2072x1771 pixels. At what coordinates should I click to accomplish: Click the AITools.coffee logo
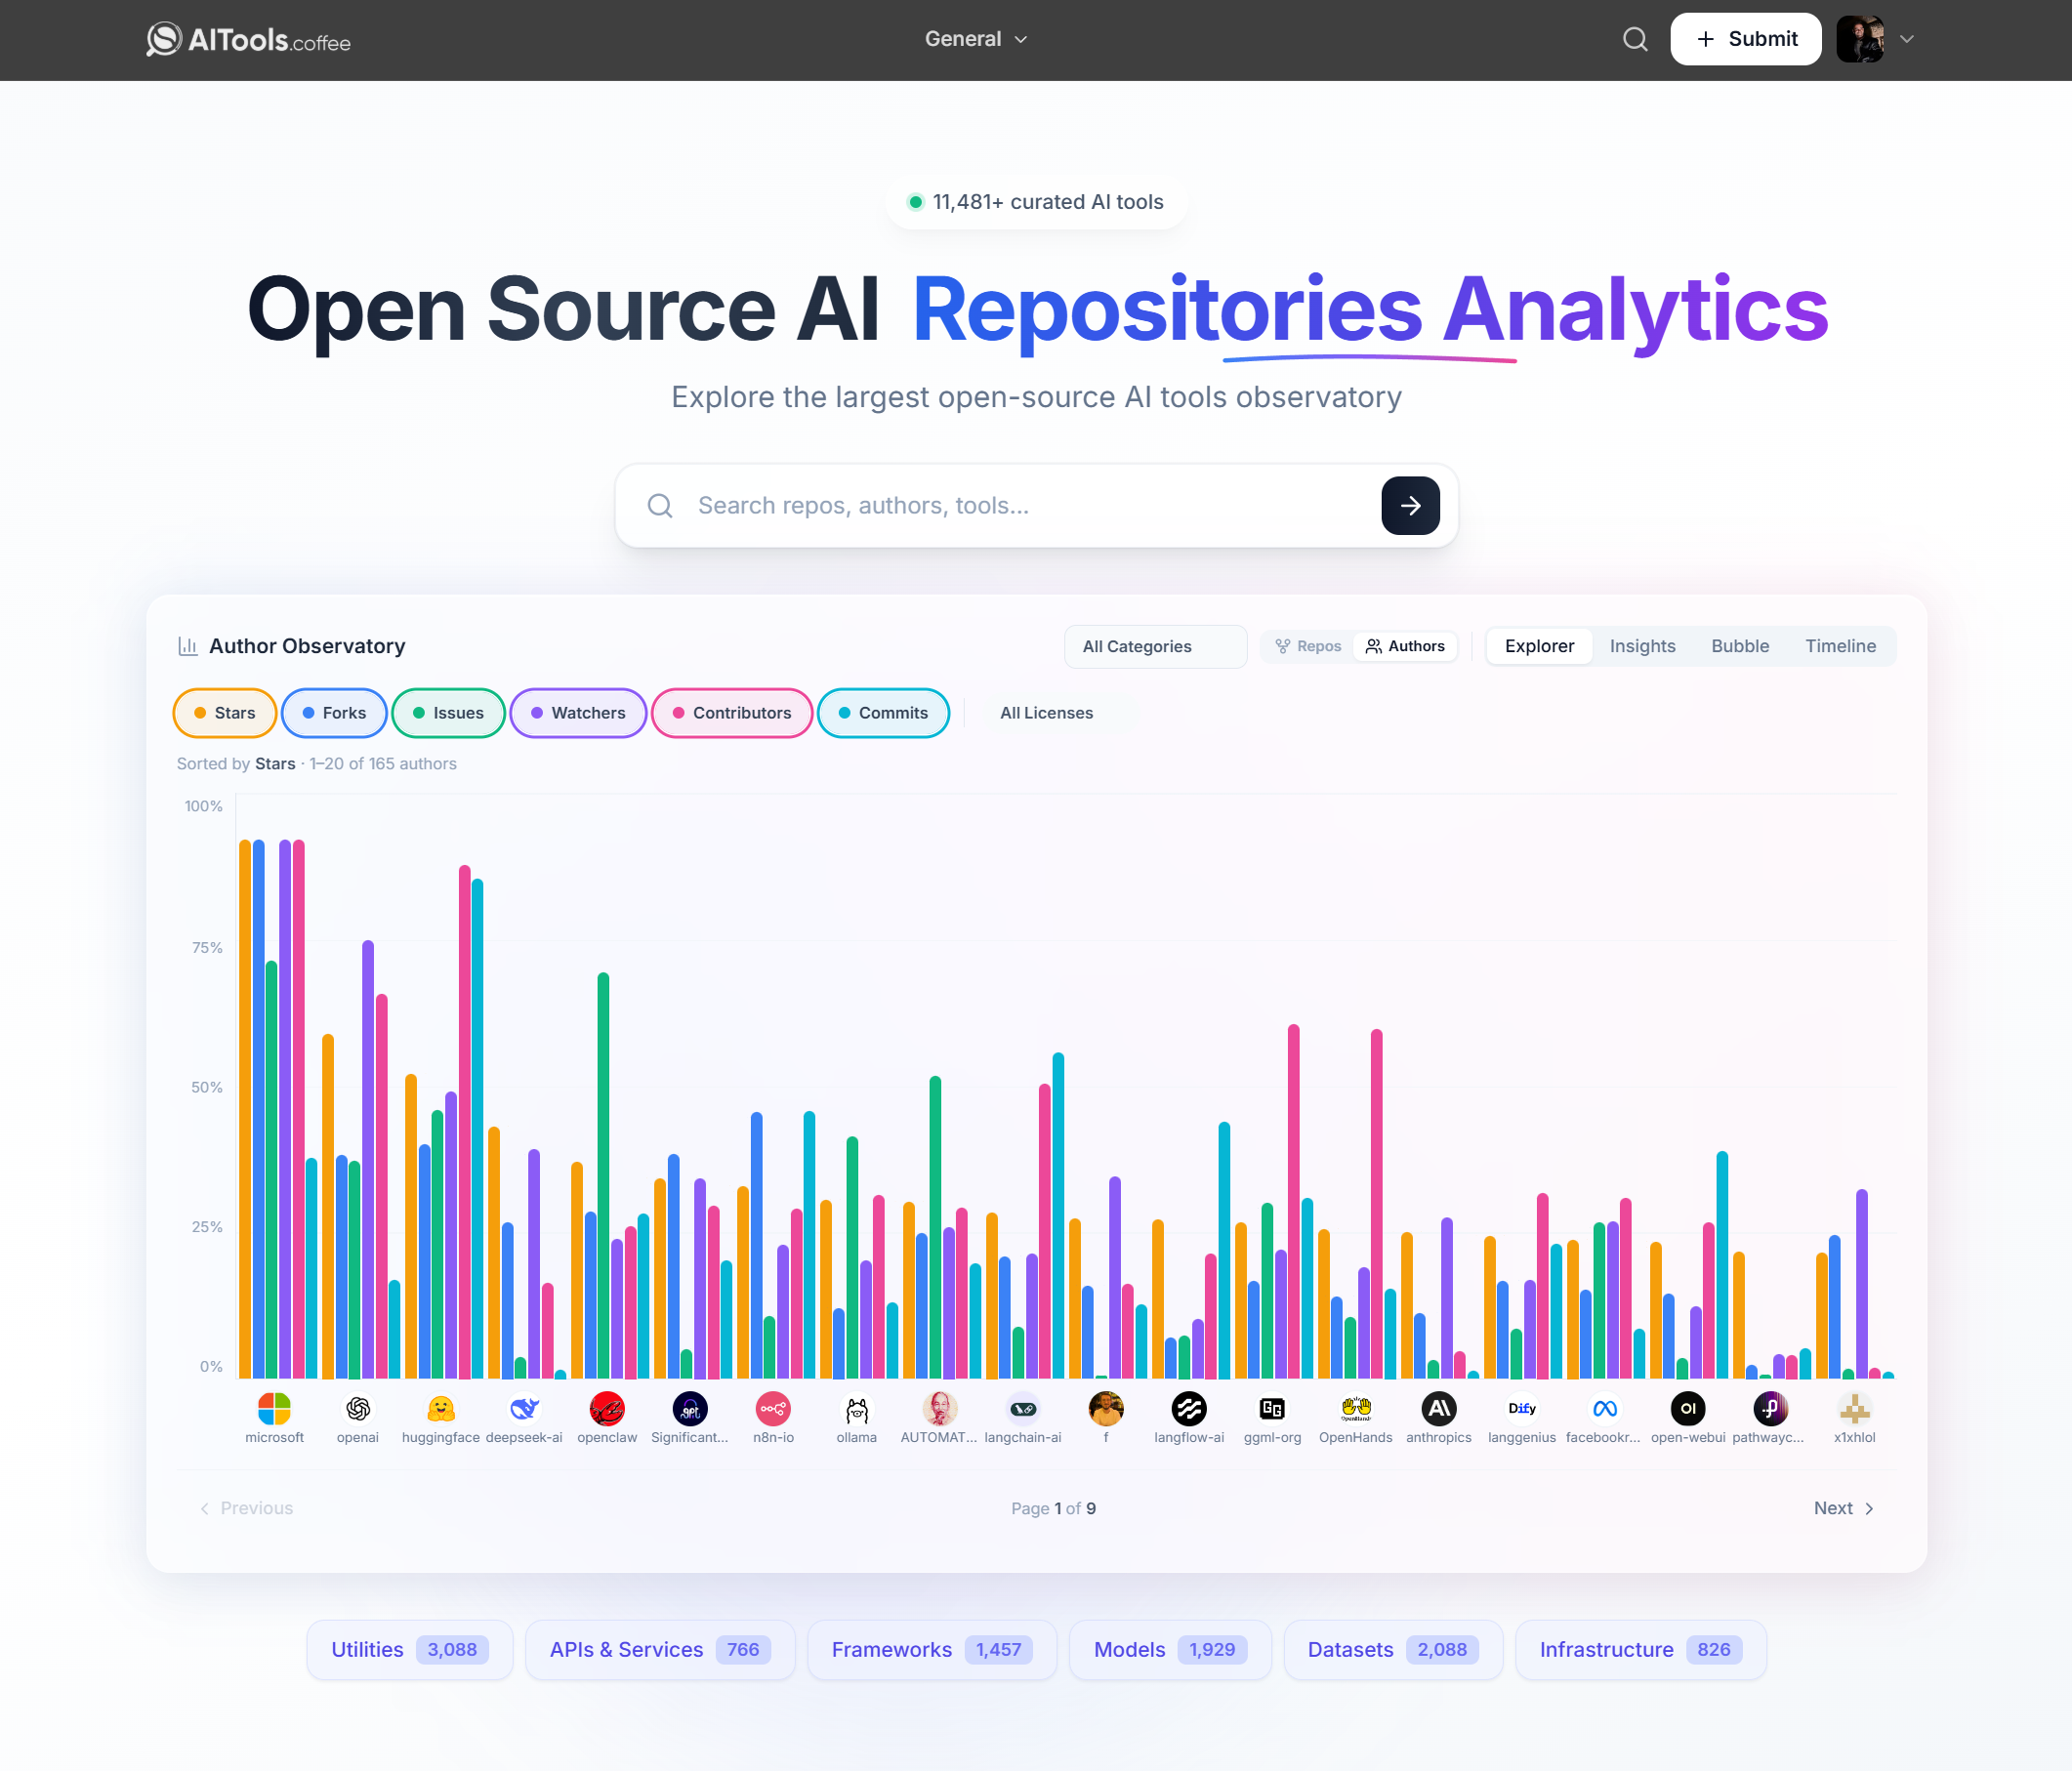[248, 40]
